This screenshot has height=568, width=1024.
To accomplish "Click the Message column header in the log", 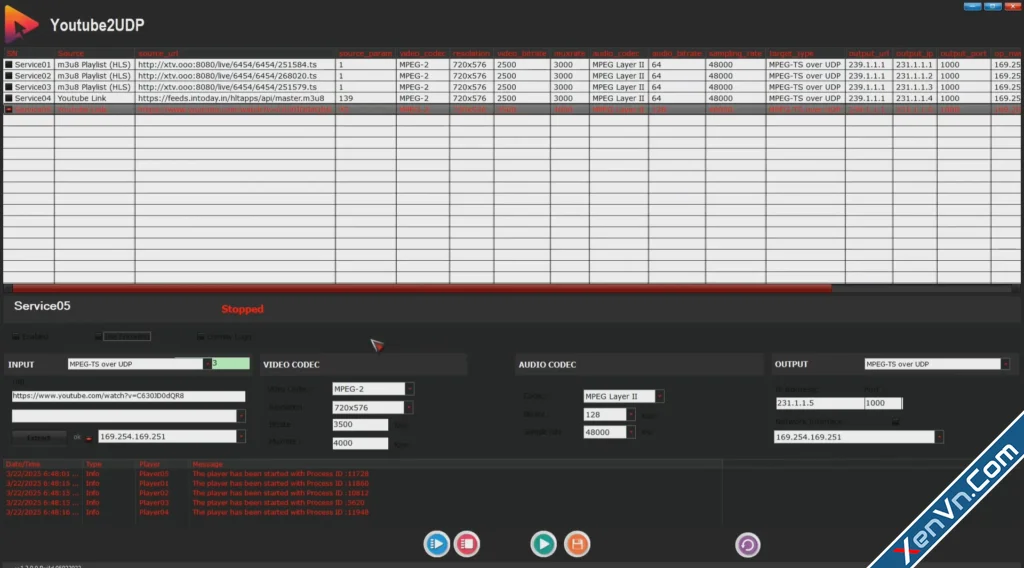I will (x=208, y=464).
